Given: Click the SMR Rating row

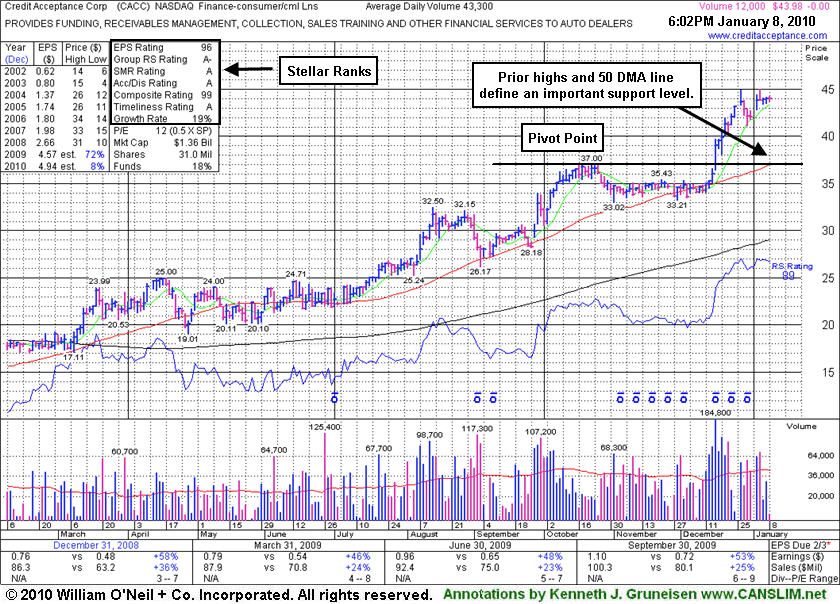Looking at the screenshot, I should coord(162,71).
